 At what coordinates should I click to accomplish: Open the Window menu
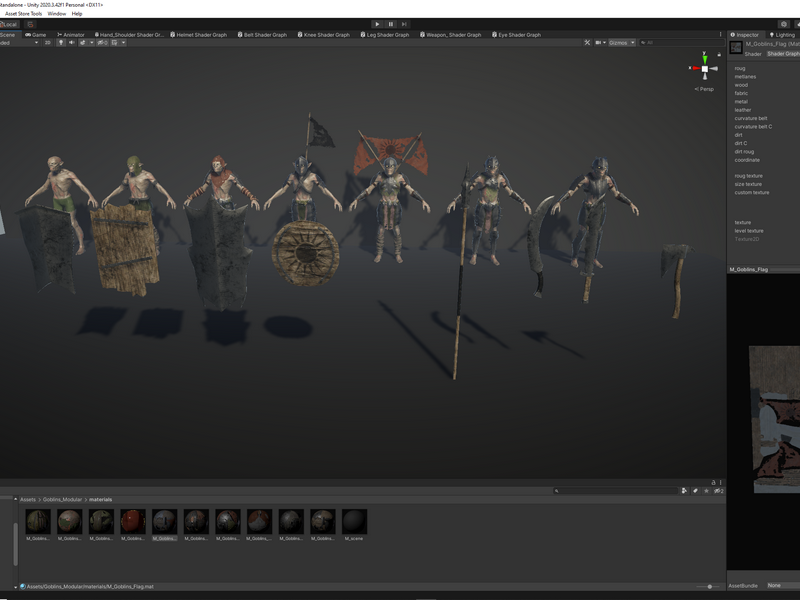pos(57,14)
